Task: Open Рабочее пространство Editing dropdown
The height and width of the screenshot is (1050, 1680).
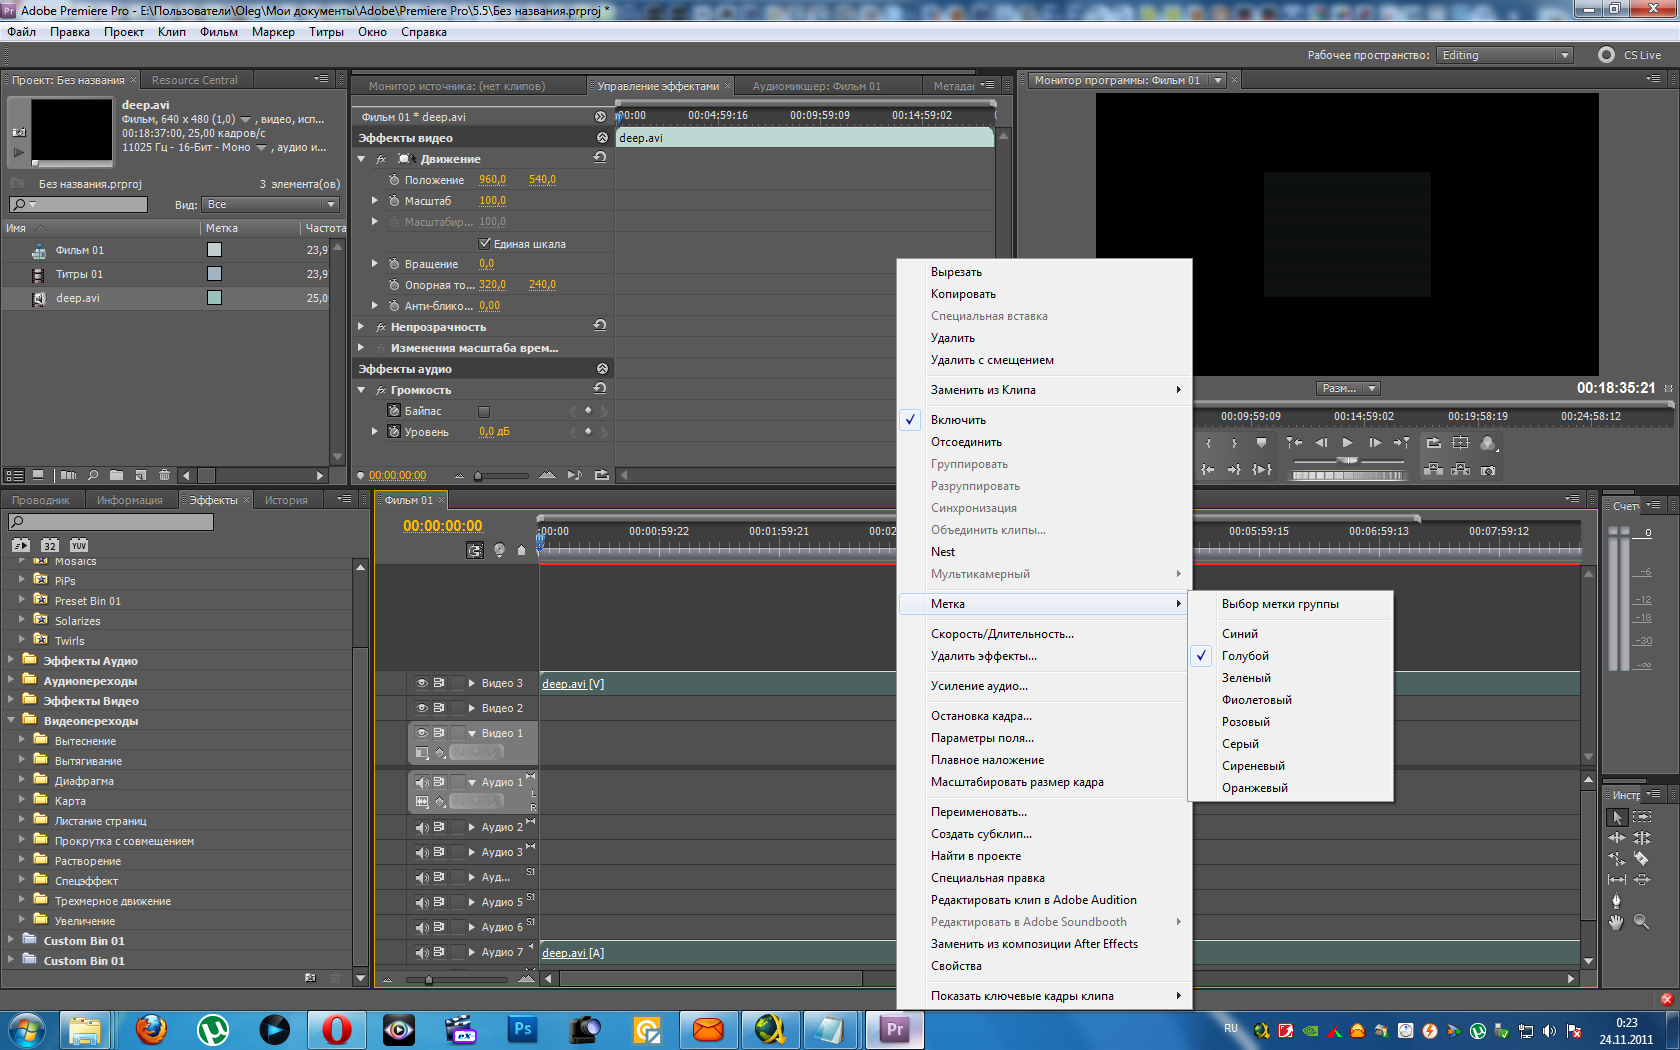Action: [1505, 55]
